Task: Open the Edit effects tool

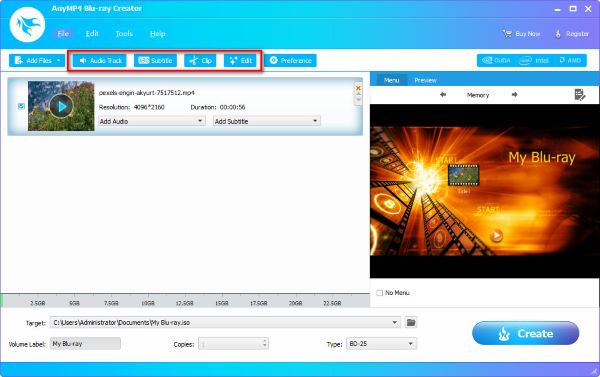Action: tap(240, 60)
